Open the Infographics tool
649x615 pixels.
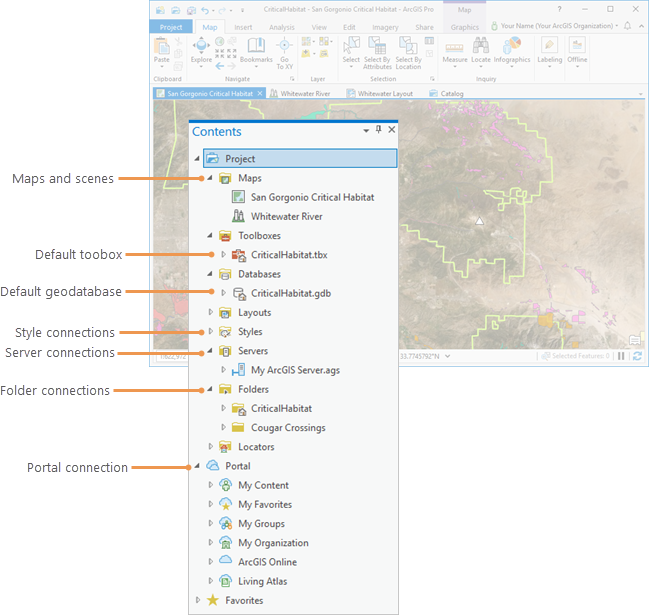coord(512,51)
